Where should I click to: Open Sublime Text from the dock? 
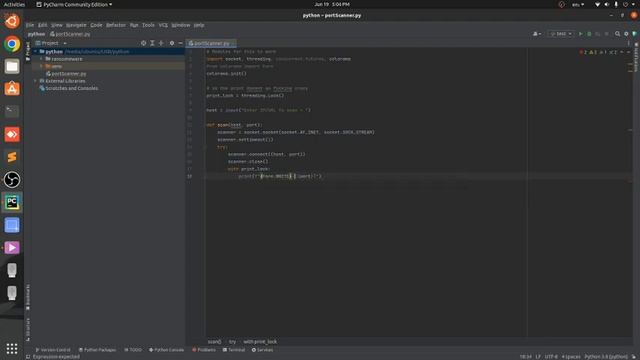(12, 157)
